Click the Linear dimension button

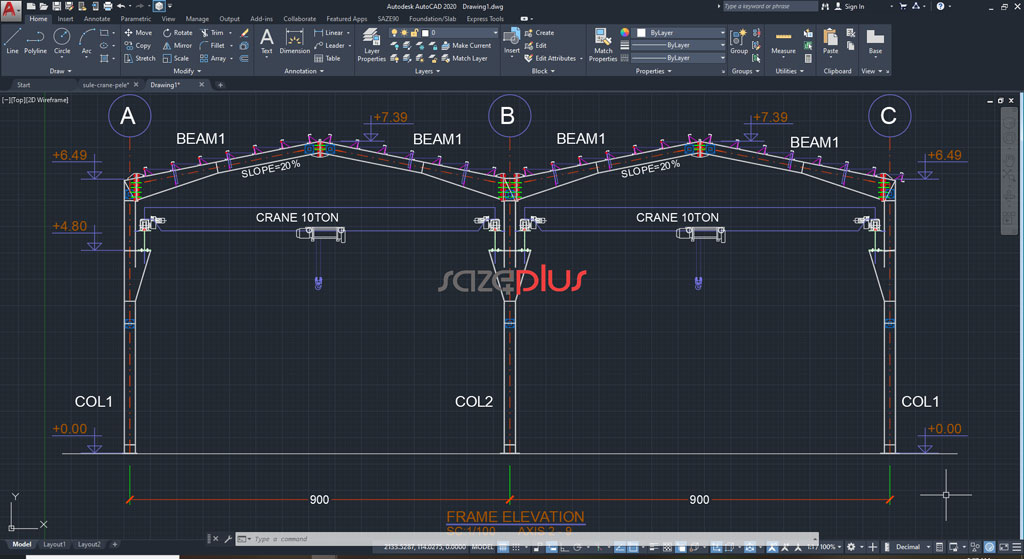click(328, 33)
